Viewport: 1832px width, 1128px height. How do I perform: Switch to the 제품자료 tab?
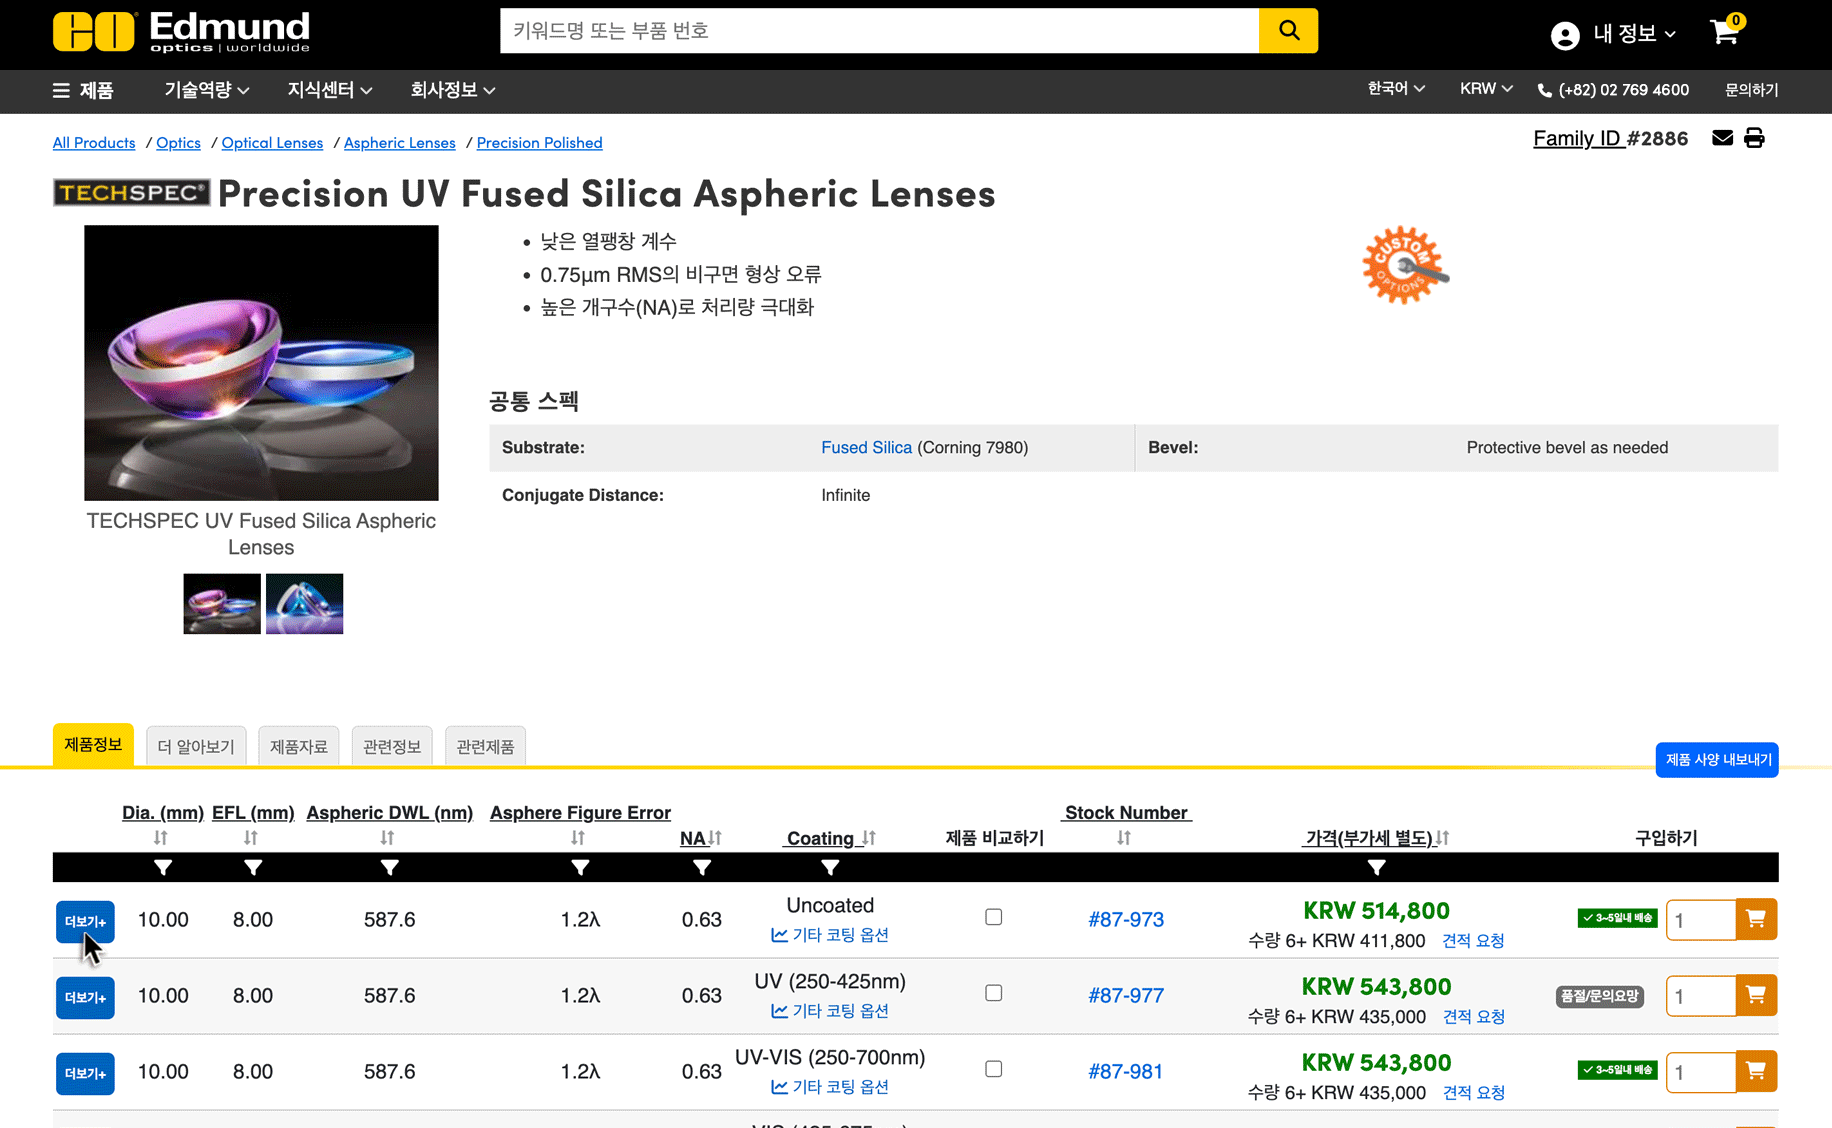pyautogui.click(x=298, y=747)
